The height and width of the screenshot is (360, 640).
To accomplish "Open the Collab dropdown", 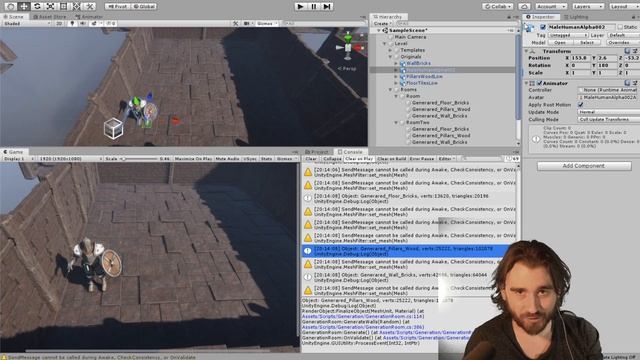I will (x=498, y=6).
